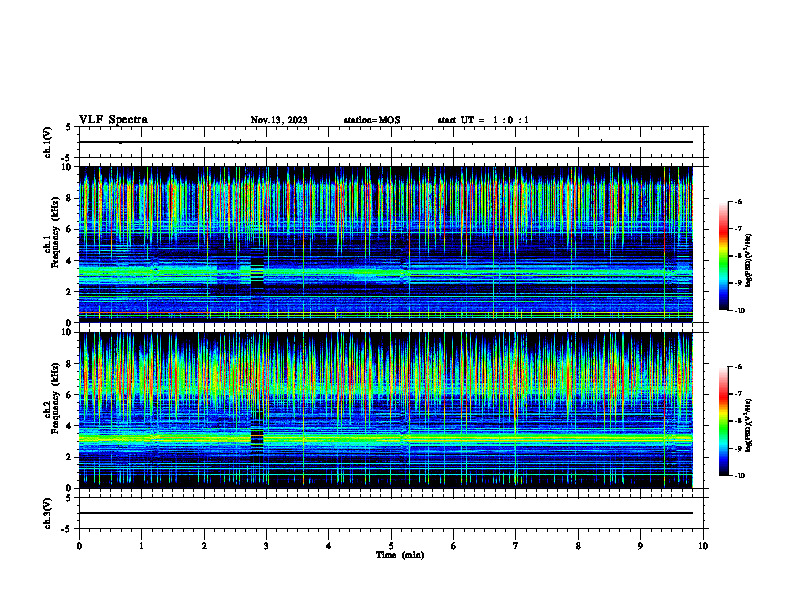Screen dimensions: 792x612
Task: Click the time axis tick label '6'
Action: pyautogui.click(x=453, y=546)
